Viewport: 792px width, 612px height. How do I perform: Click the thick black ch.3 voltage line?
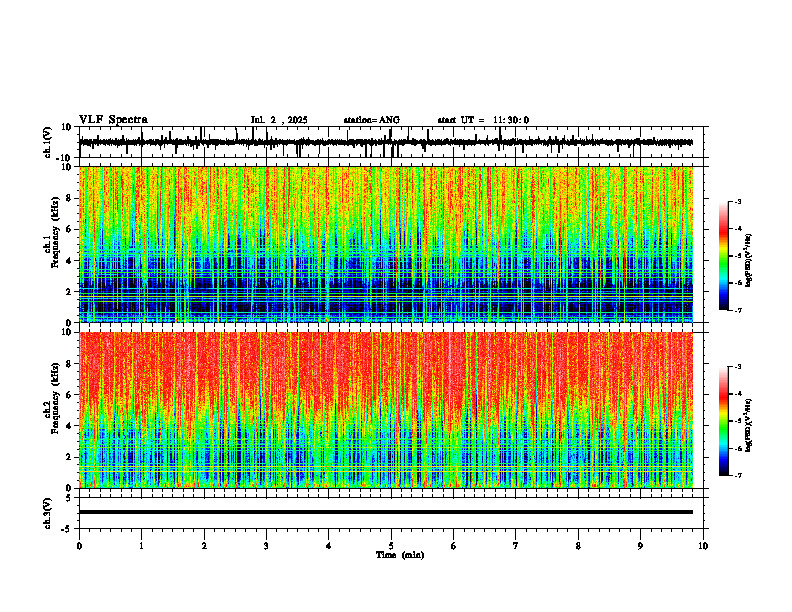[x=386, y=512]
